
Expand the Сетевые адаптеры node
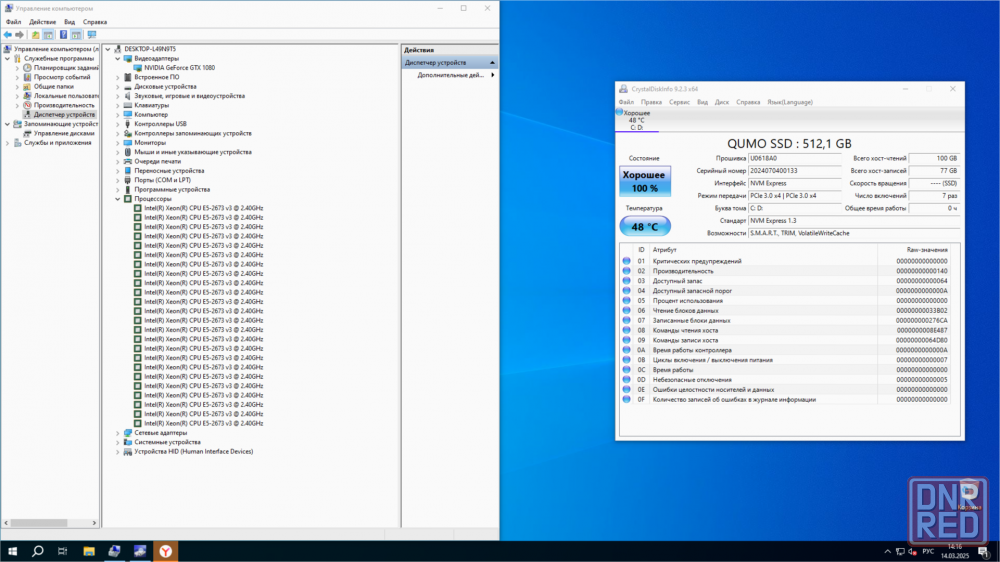118,433
